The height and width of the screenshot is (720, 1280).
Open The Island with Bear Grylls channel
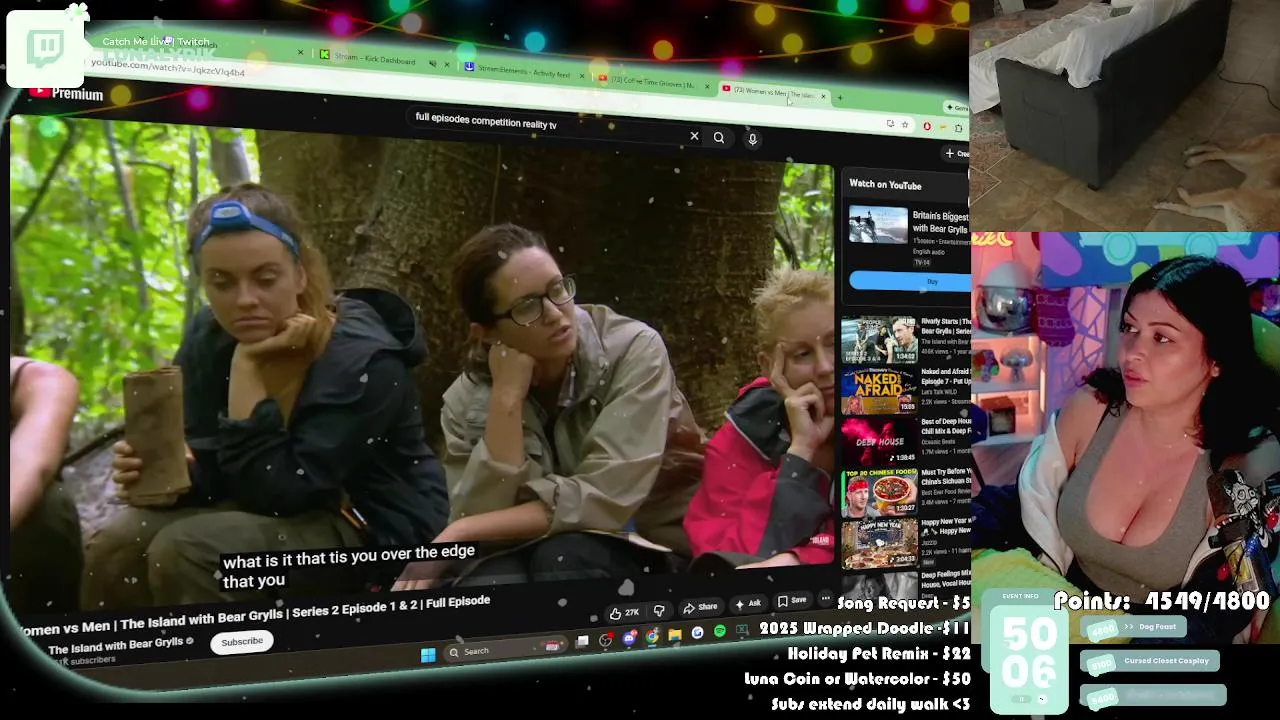coord(115,646)
